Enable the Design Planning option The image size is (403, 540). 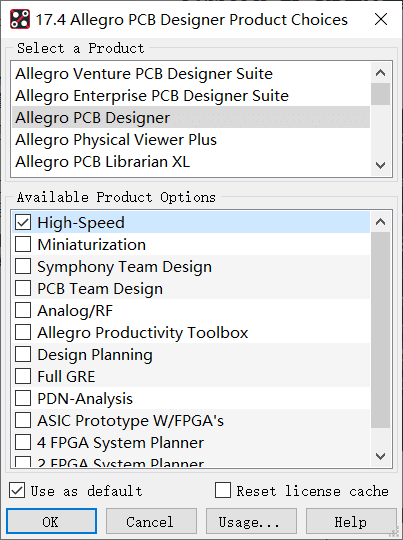(23, 355)
